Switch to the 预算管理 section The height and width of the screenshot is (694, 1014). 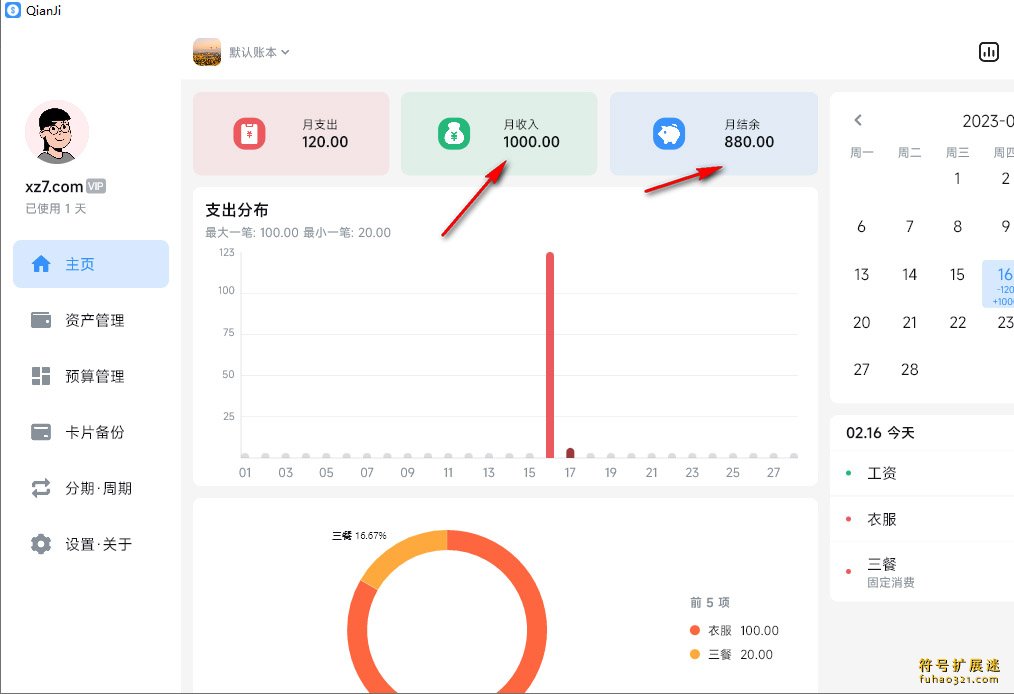(x=94, y=376)
